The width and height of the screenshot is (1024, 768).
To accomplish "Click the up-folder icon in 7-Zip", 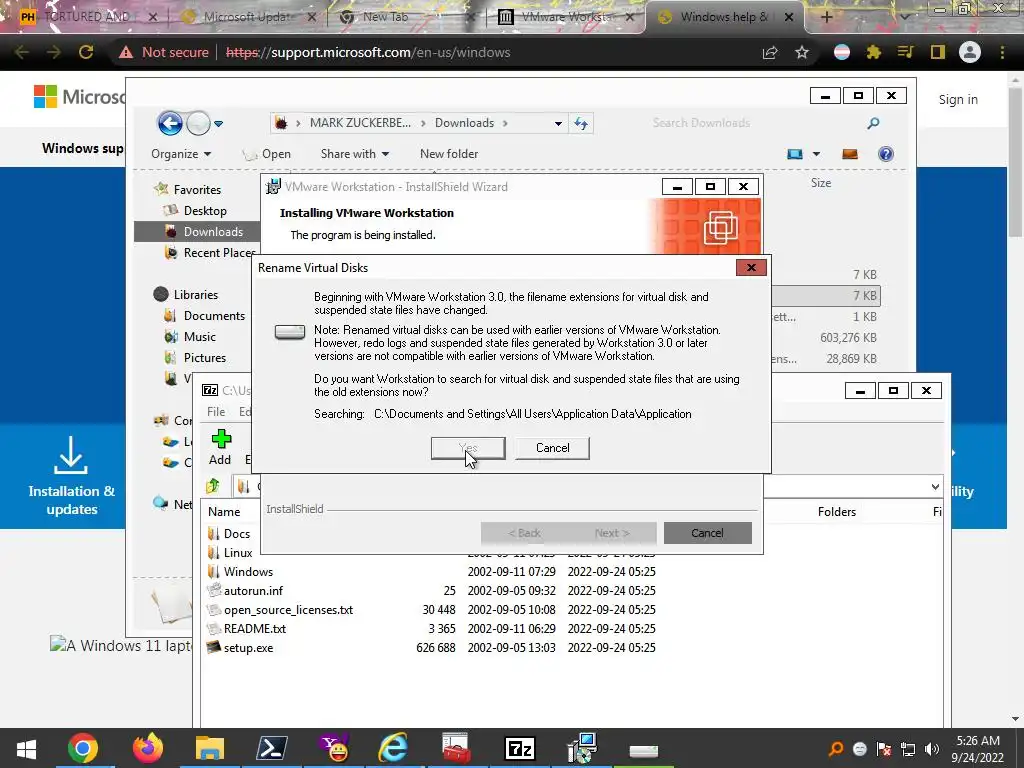I will [x=213, y=486].
